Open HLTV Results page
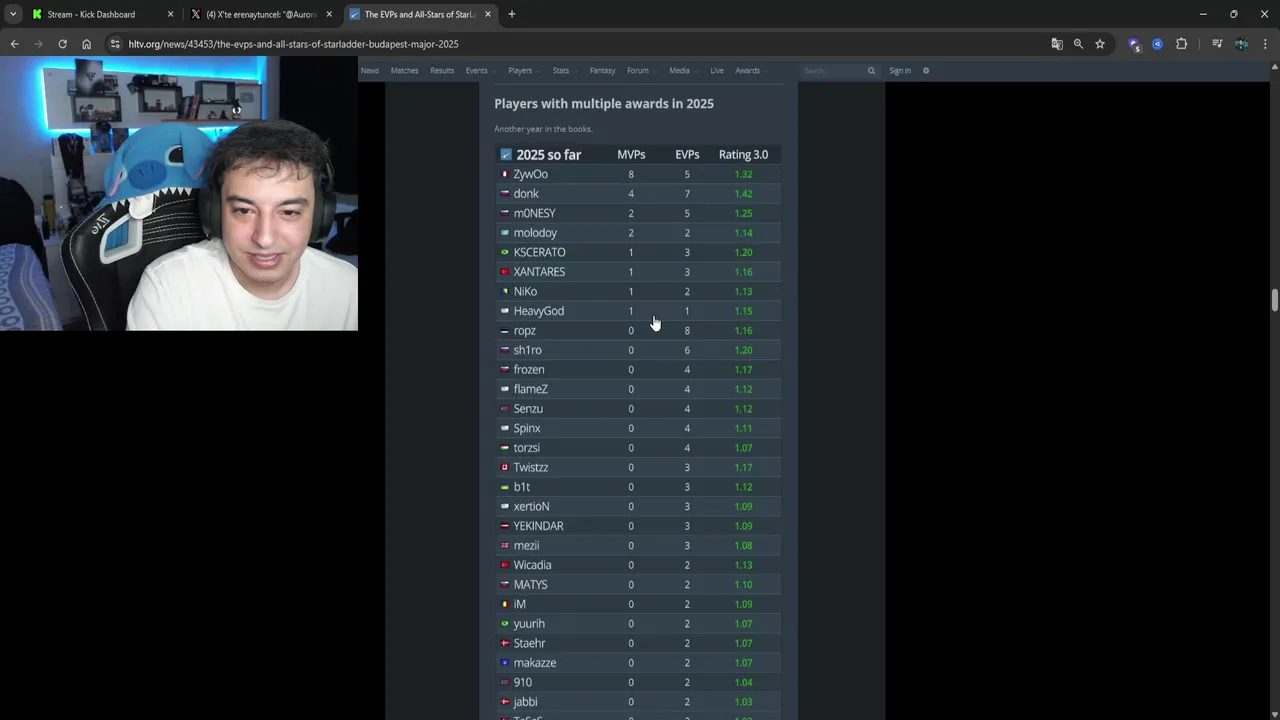 coord(442,71)
